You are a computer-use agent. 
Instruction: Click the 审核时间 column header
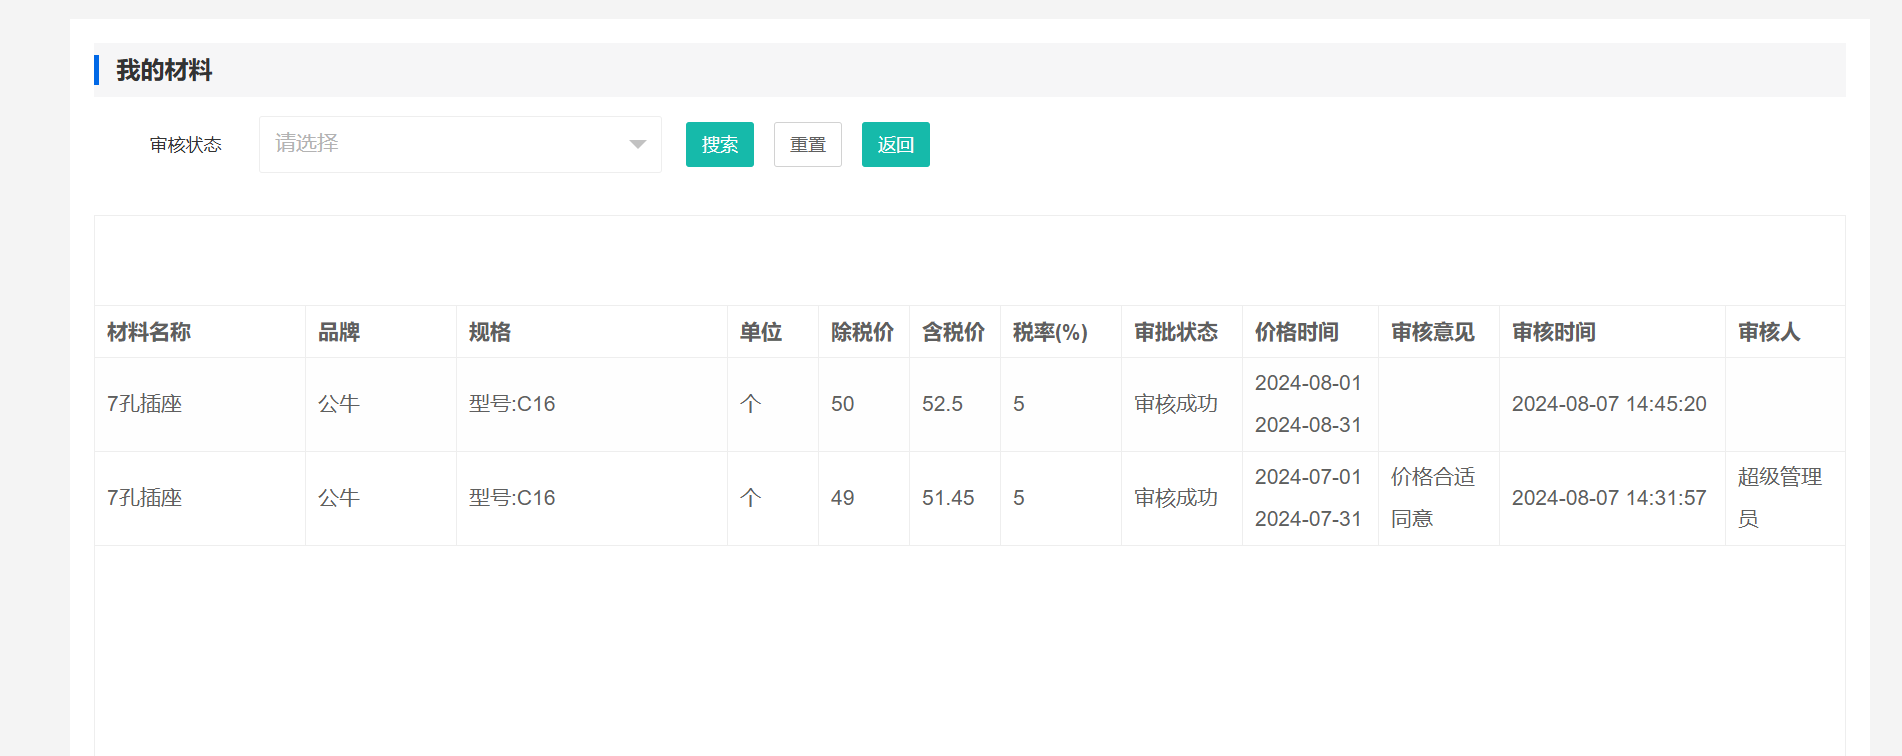pyautogui.click(x=1554, y=332)
